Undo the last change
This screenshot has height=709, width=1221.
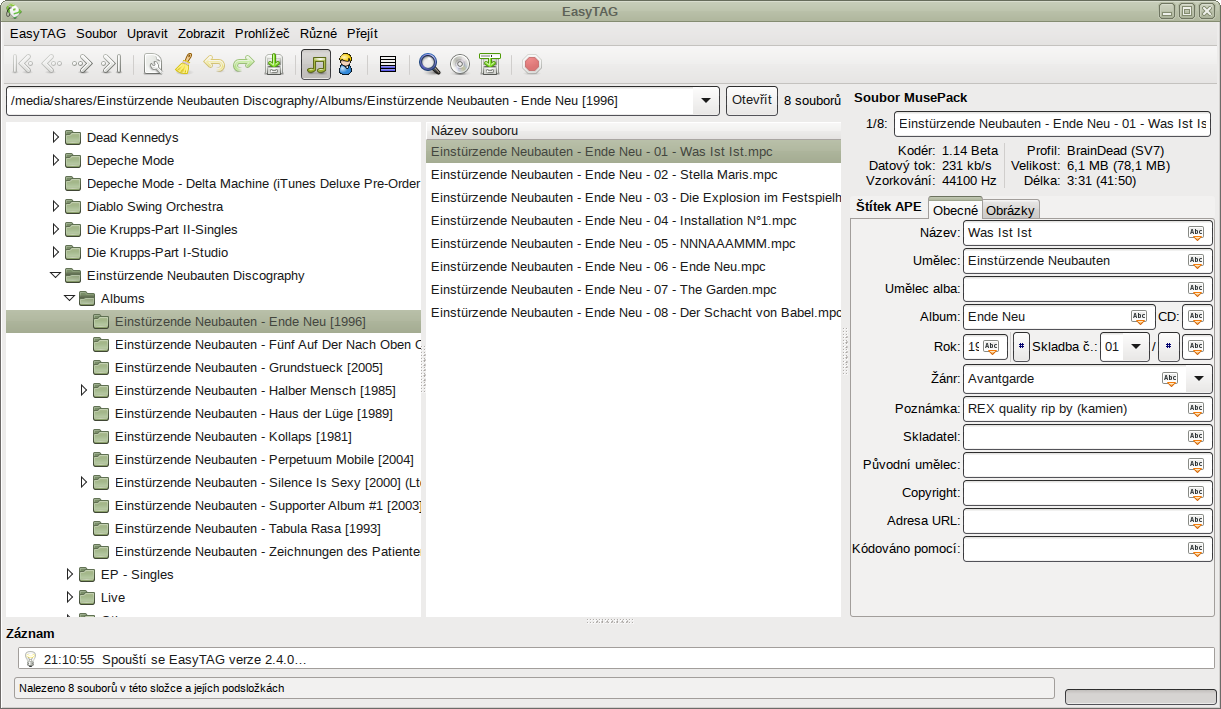(213, 65)
